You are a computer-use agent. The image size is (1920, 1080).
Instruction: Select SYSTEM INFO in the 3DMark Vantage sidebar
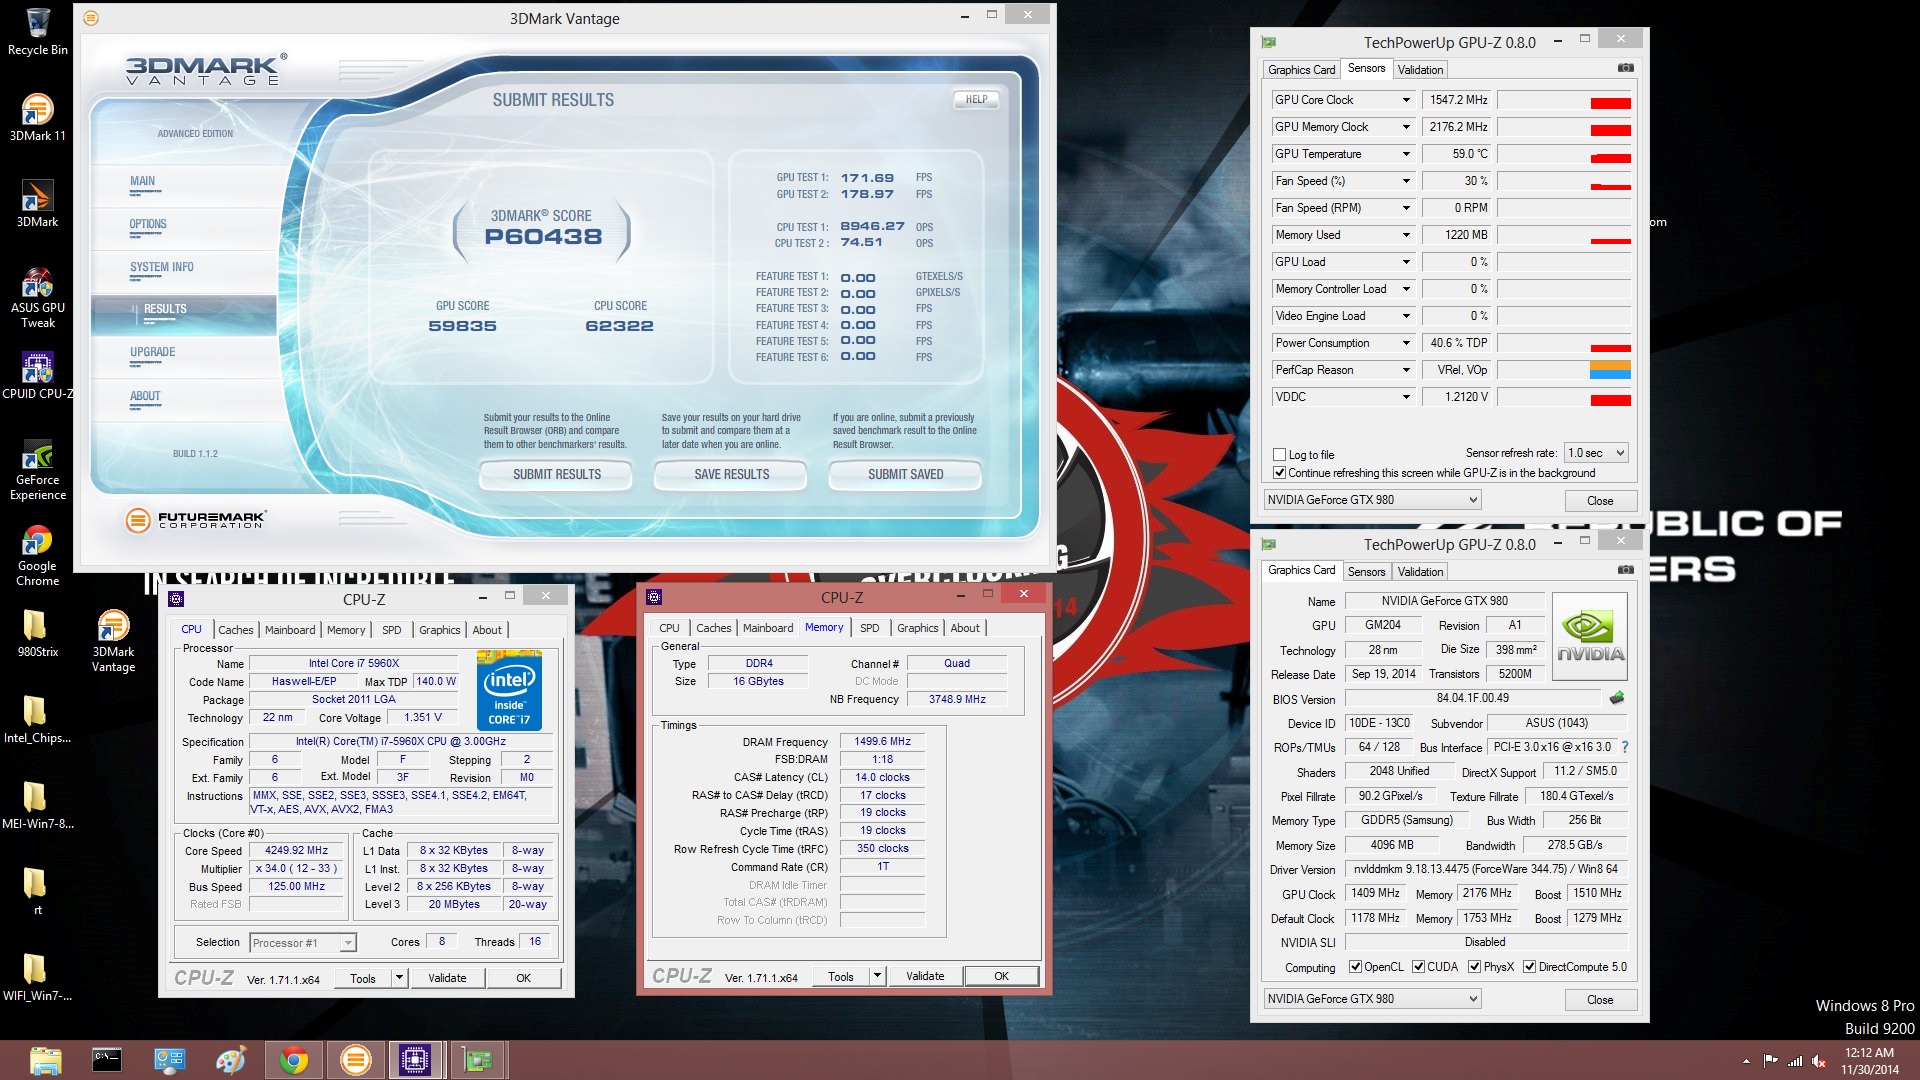[x=162, y=267]
